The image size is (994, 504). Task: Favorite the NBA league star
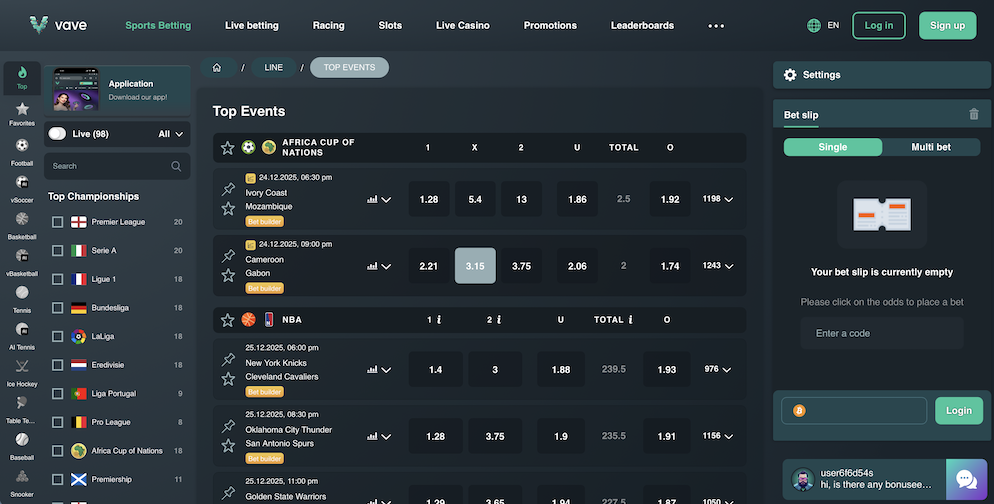(x=228, y=320)
